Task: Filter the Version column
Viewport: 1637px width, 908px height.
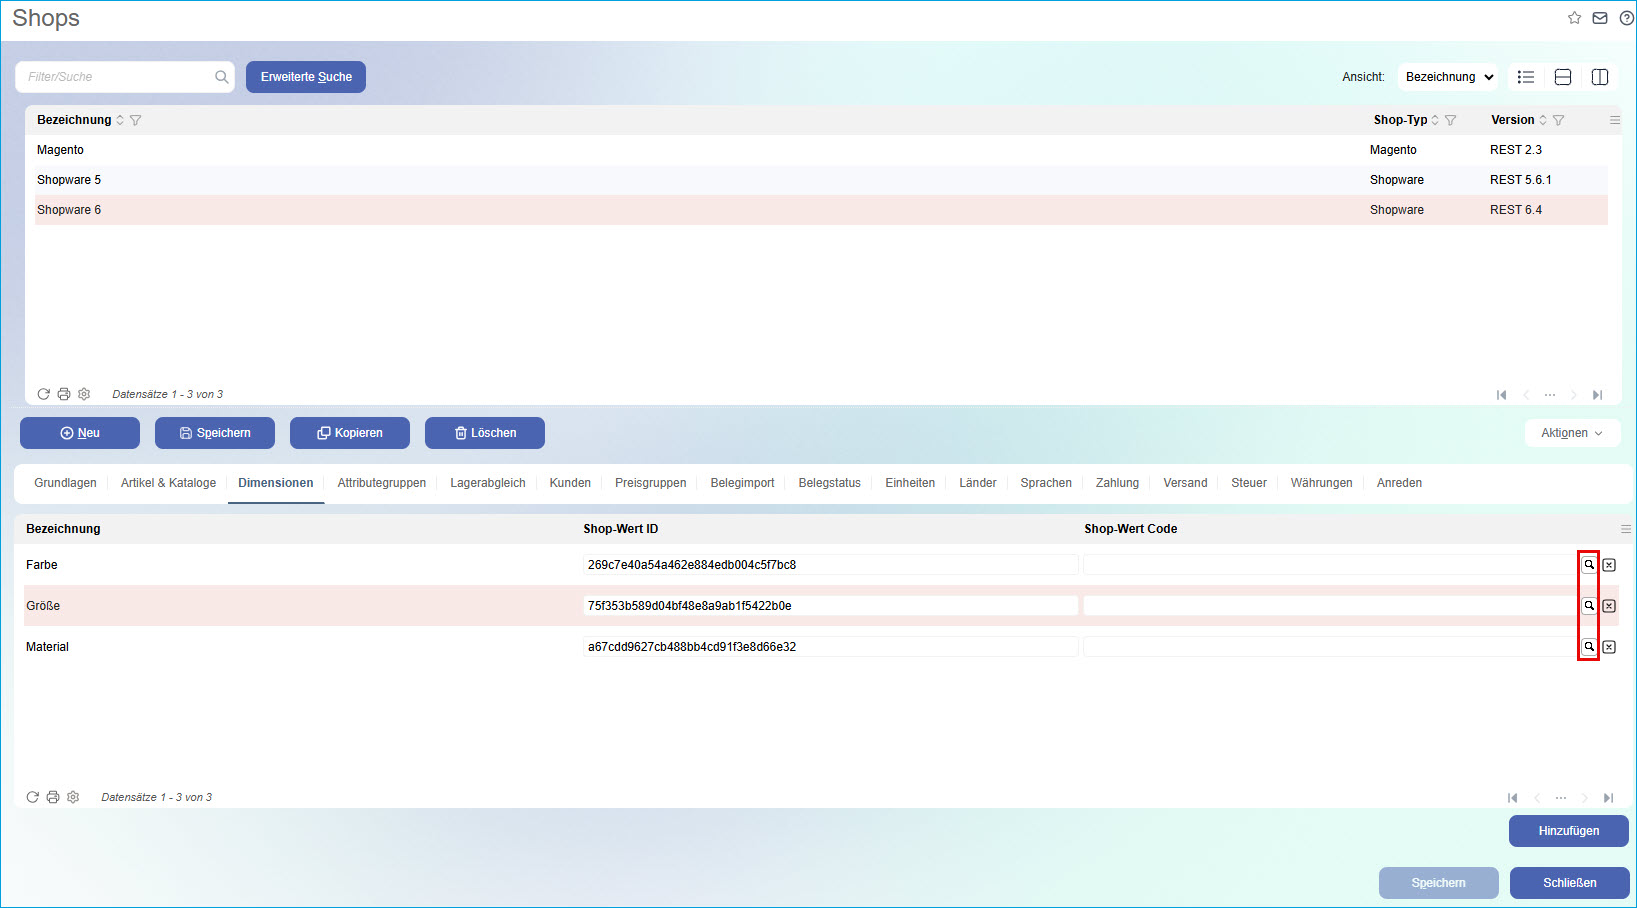Action: click(x=1559, y=120)
